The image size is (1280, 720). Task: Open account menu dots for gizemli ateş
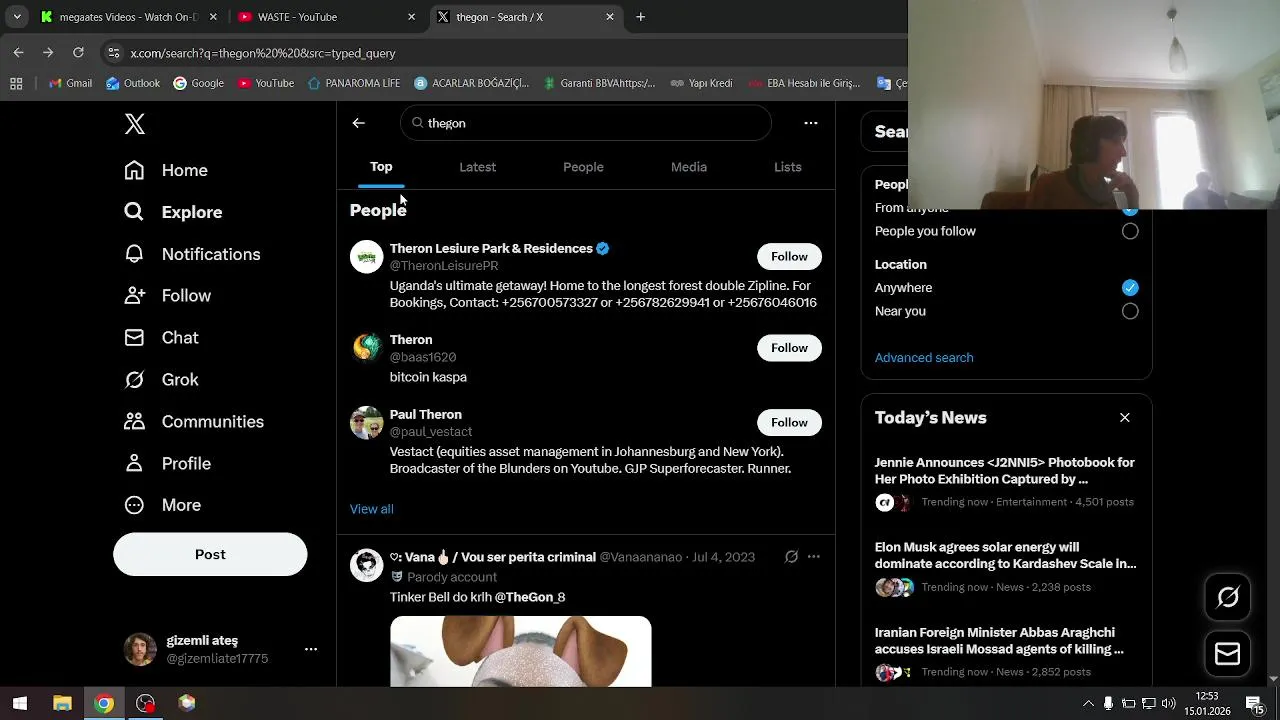pyautogui.click(x=311, y=649)
